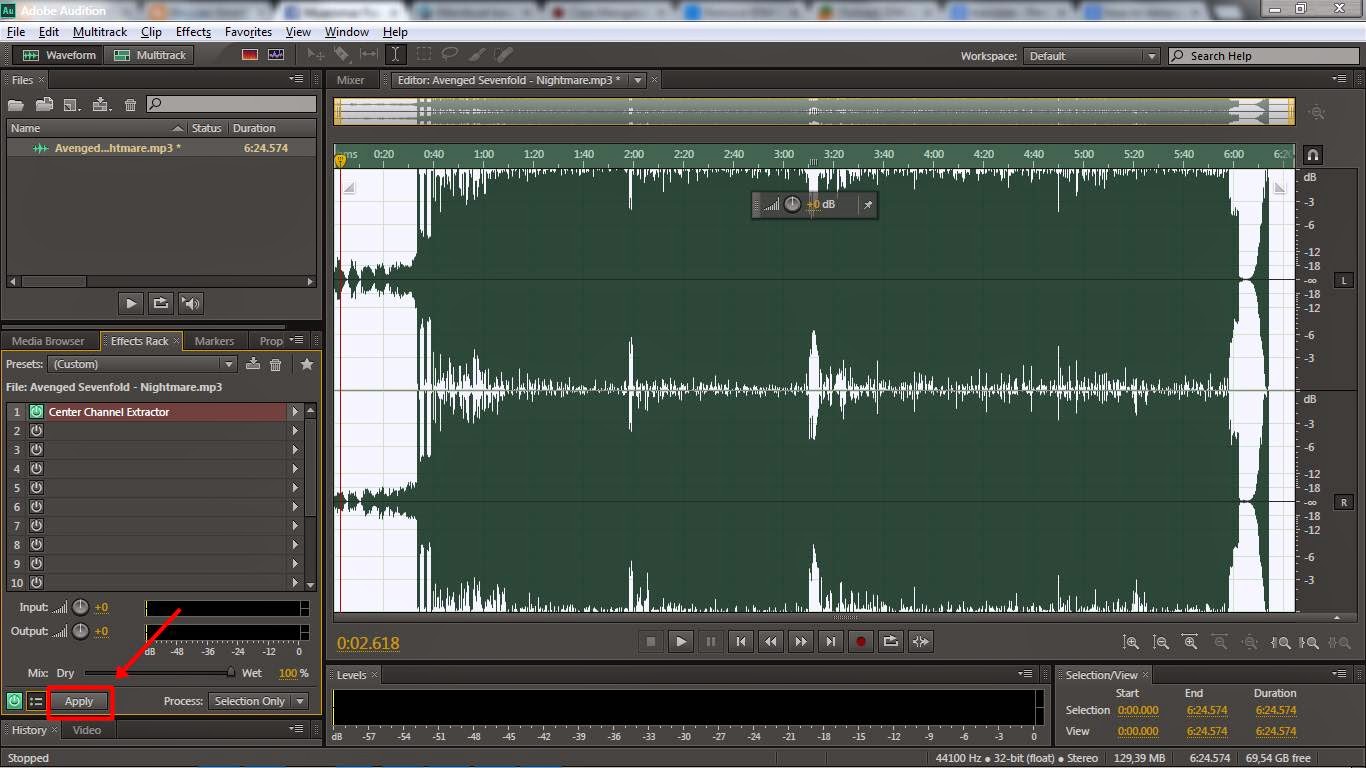The height and width of the screenshot is (768, 1366).
Task: Open the Workspace dropdown
Action: tap(1092, 56)
